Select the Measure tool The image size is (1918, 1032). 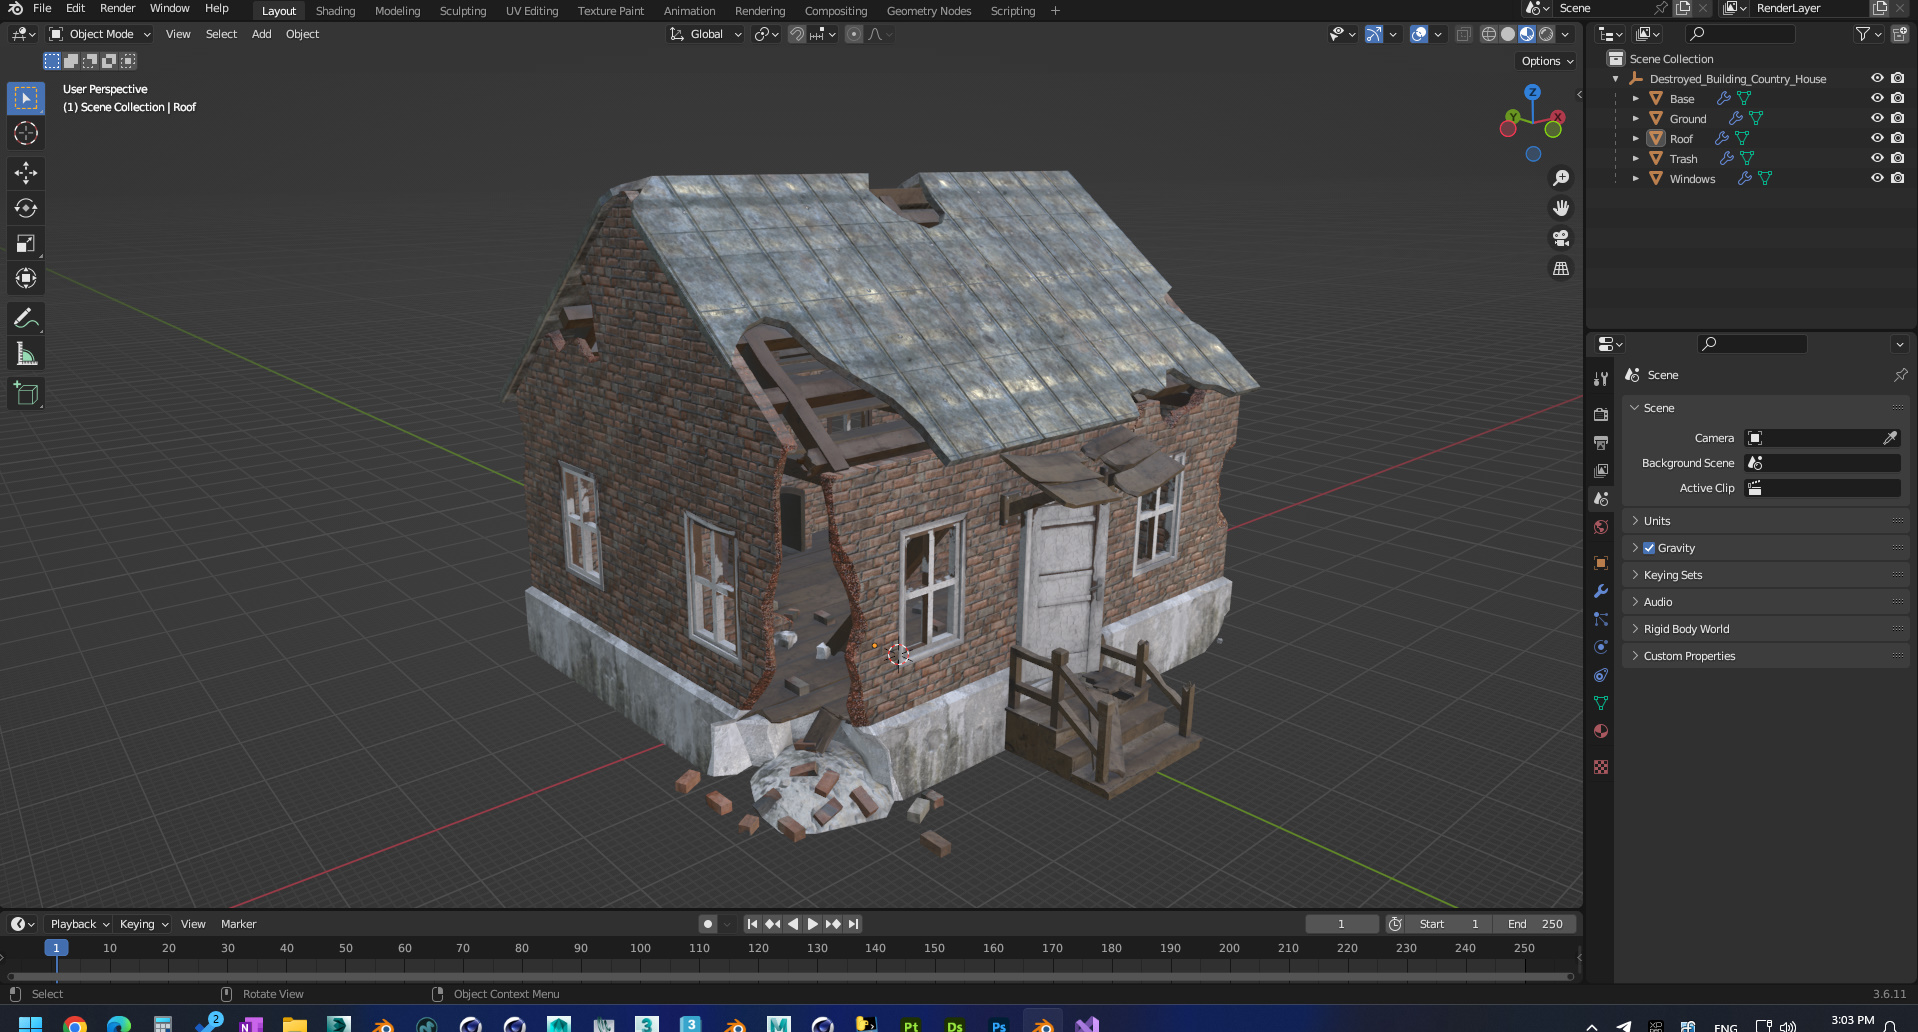(x=26, y=354)
